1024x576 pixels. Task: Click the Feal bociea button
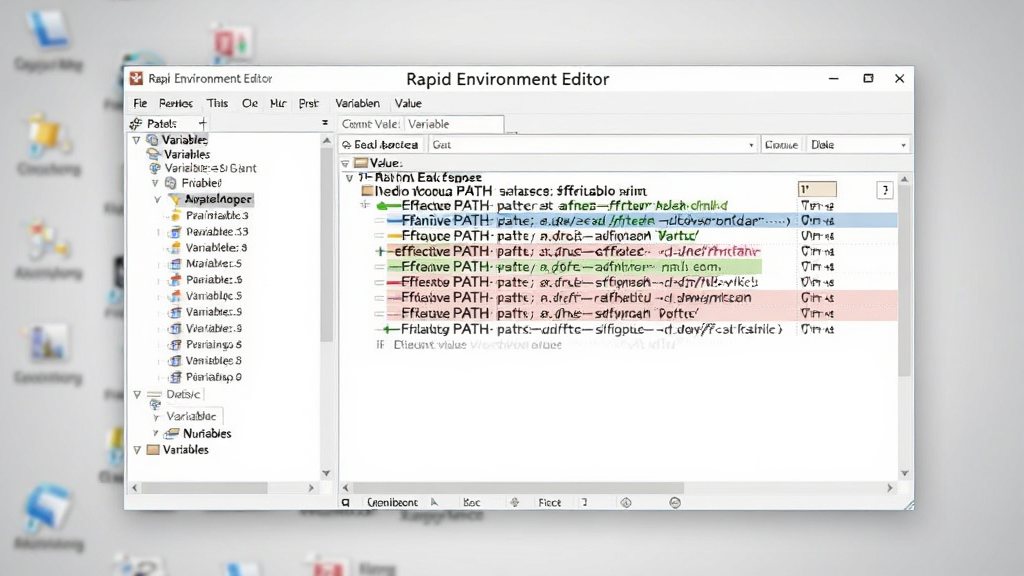coord(381,145)
